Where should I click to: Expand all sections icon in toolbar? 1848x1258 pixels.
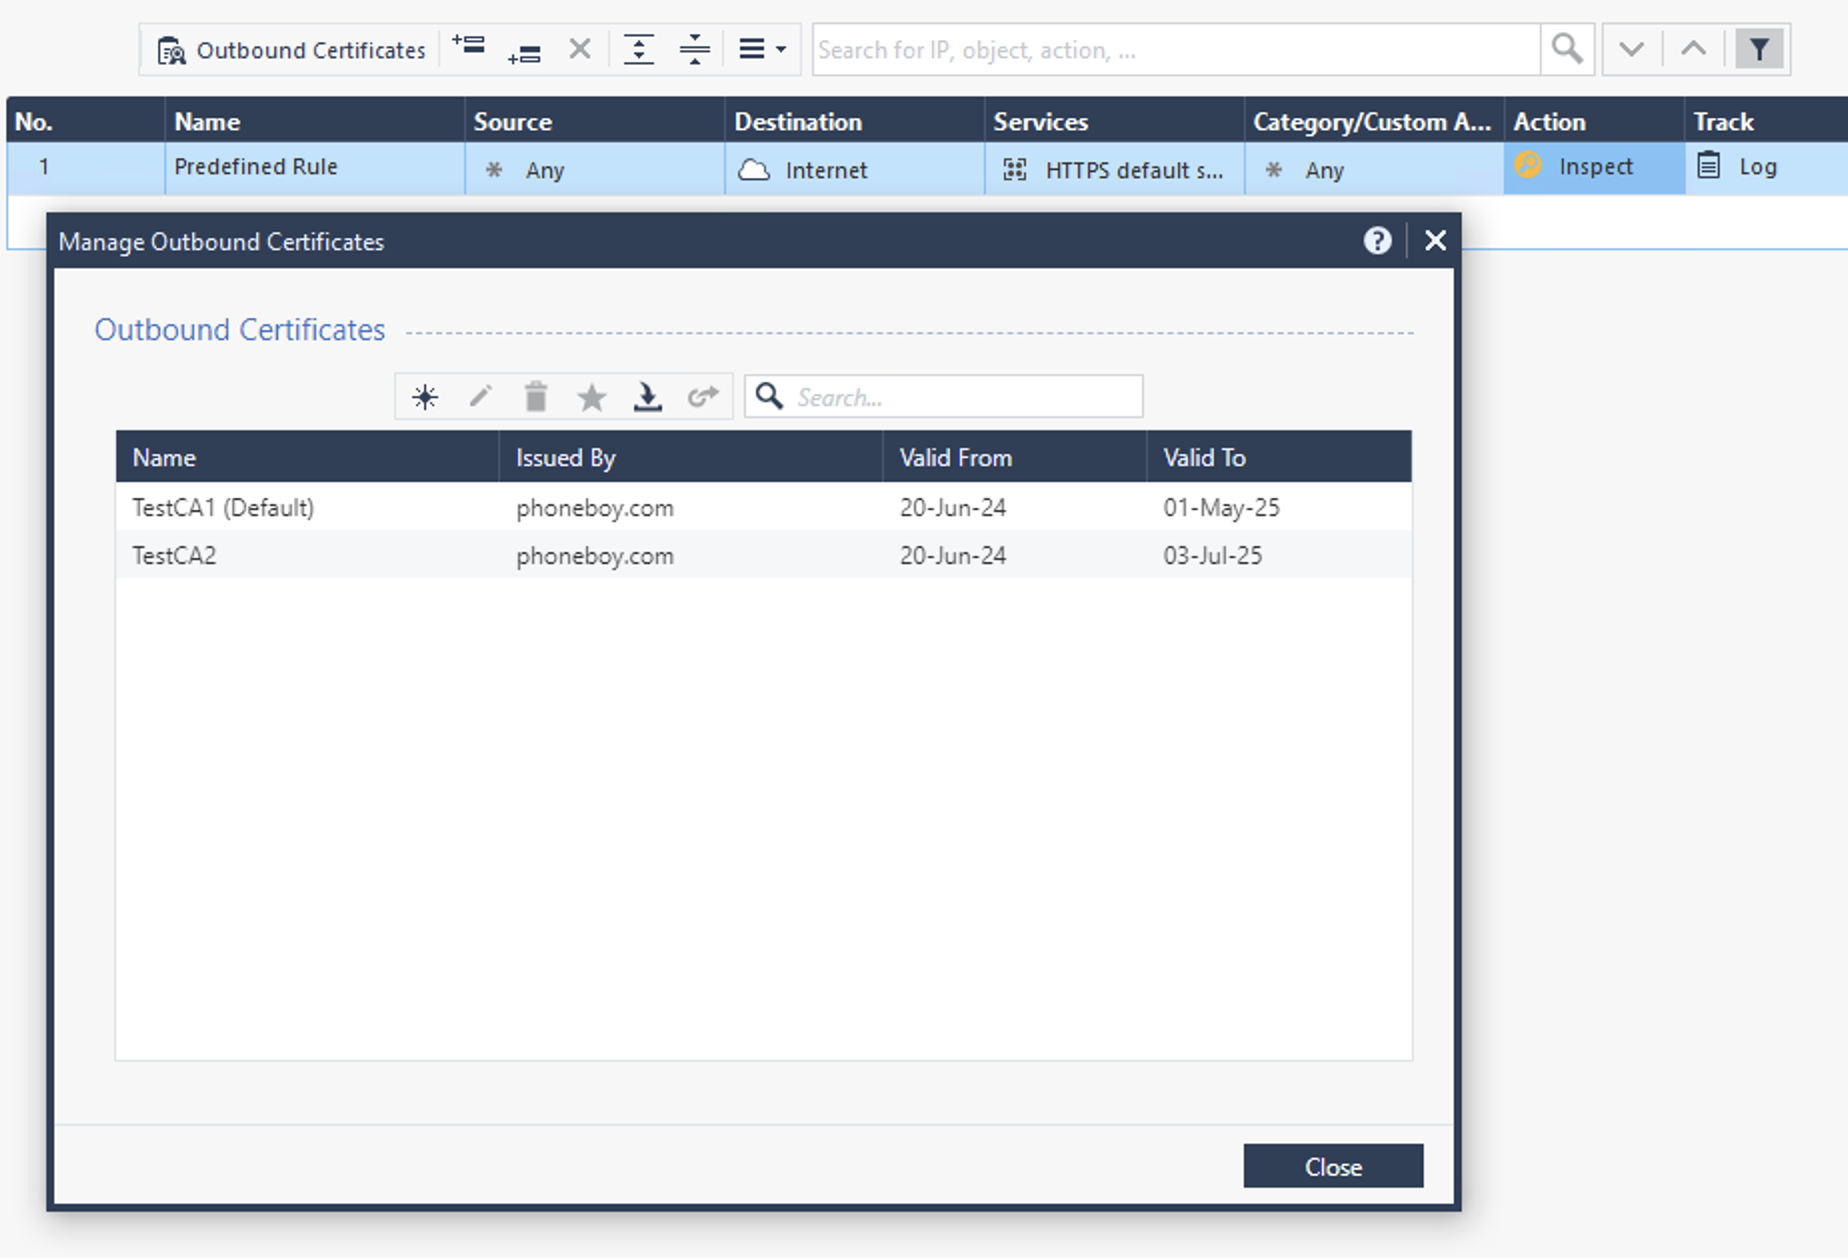coord(638,49)
